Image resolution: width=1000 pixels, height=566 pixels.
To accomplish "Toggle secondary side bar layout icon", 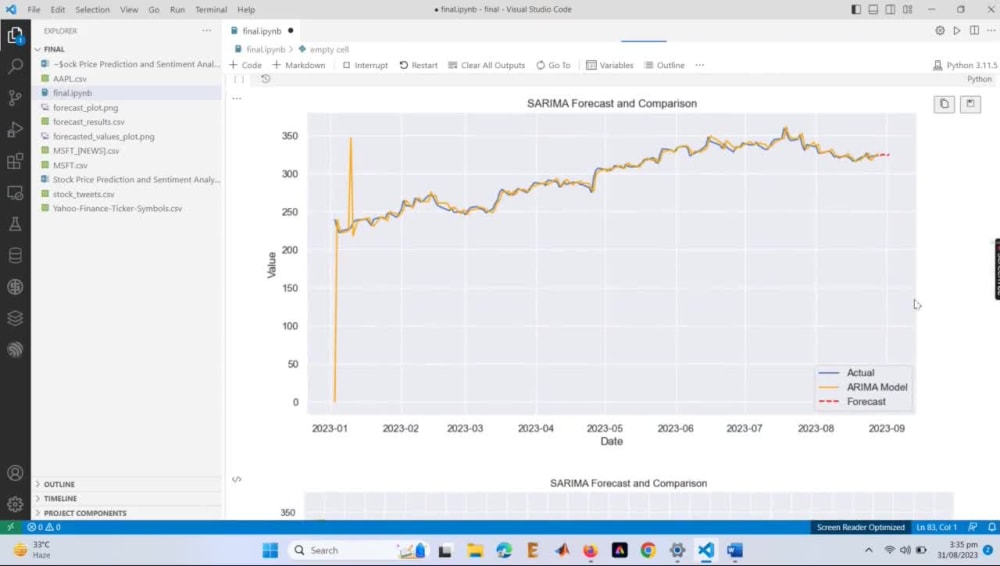I will point(890,10).
